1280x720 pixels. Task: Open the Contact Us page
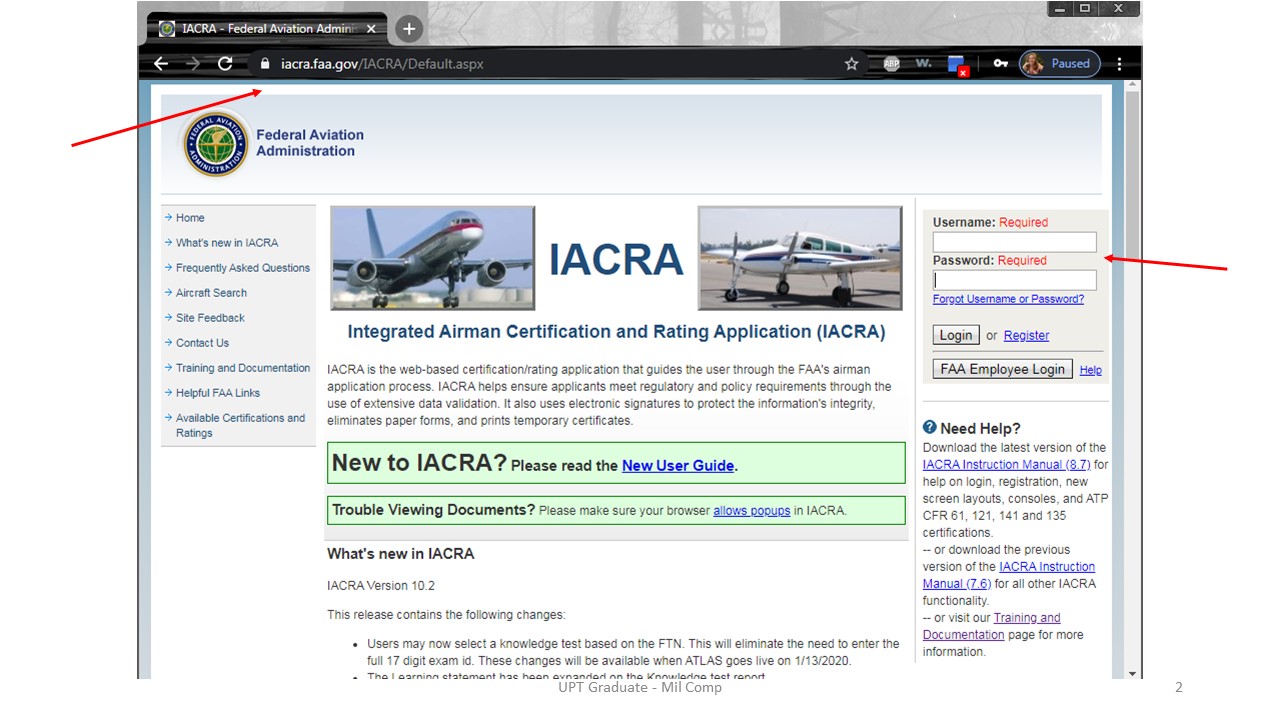coord(202,343)
